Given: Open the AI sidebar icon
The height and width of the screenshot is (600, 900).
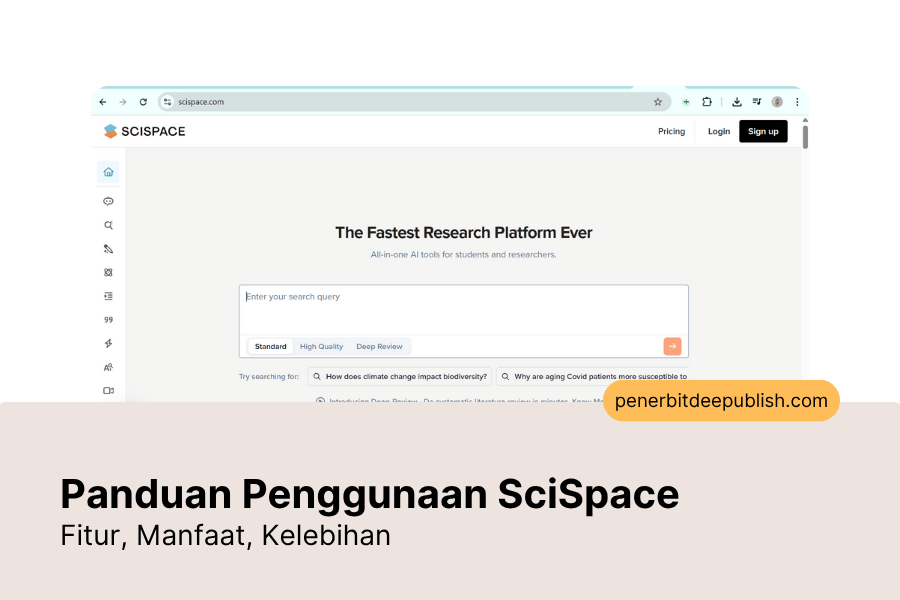Looking at the screenshot, I should click(108, 367).
